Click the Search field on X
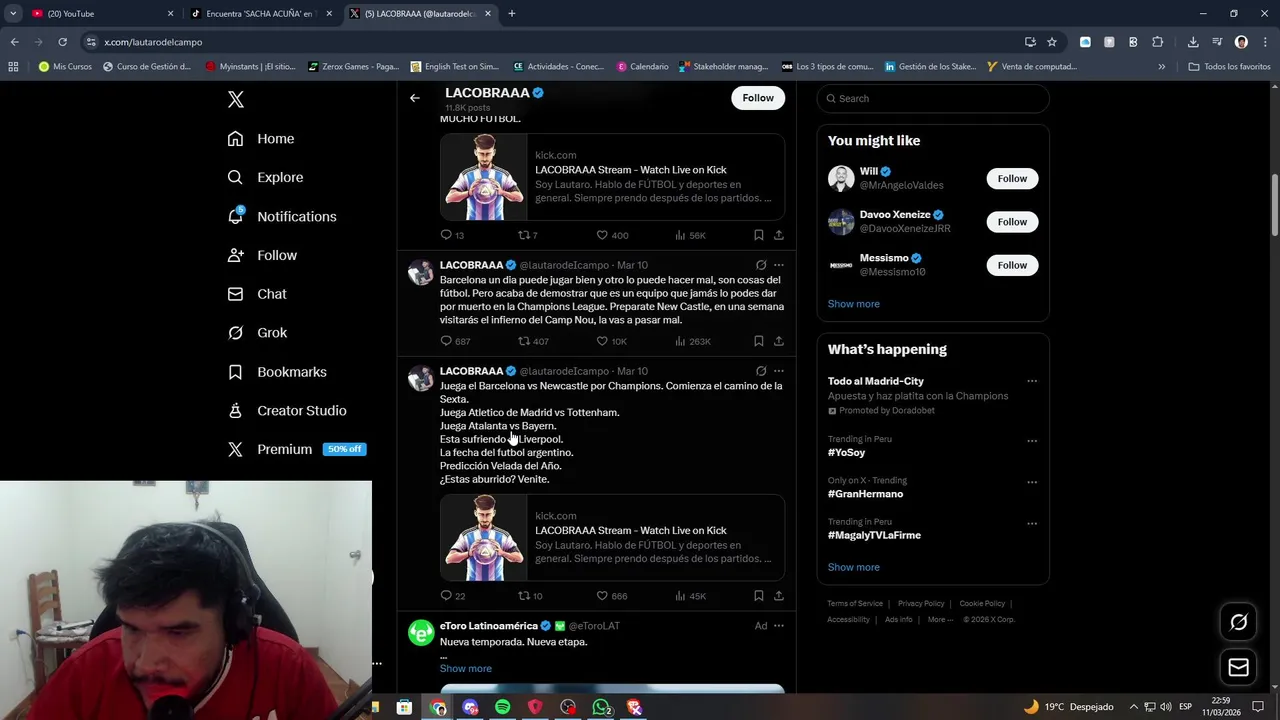1280x720 pixels. [933, 98]
